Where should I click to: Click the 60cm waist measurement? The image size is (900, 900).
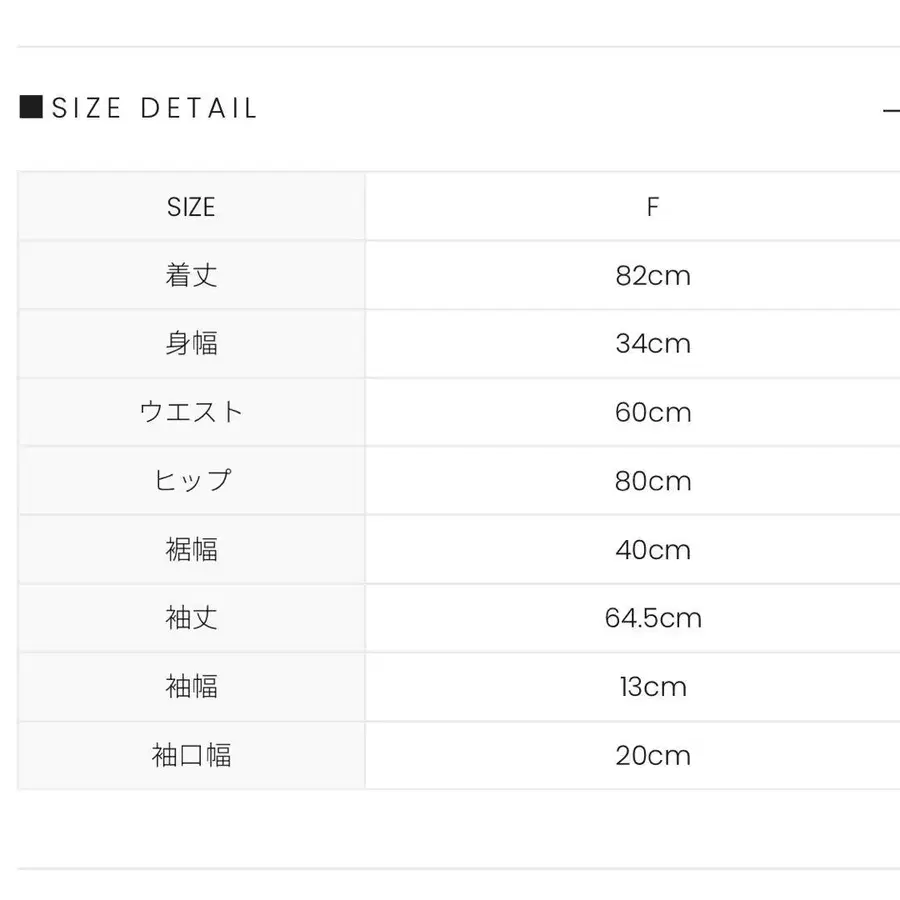click(653, 412)
